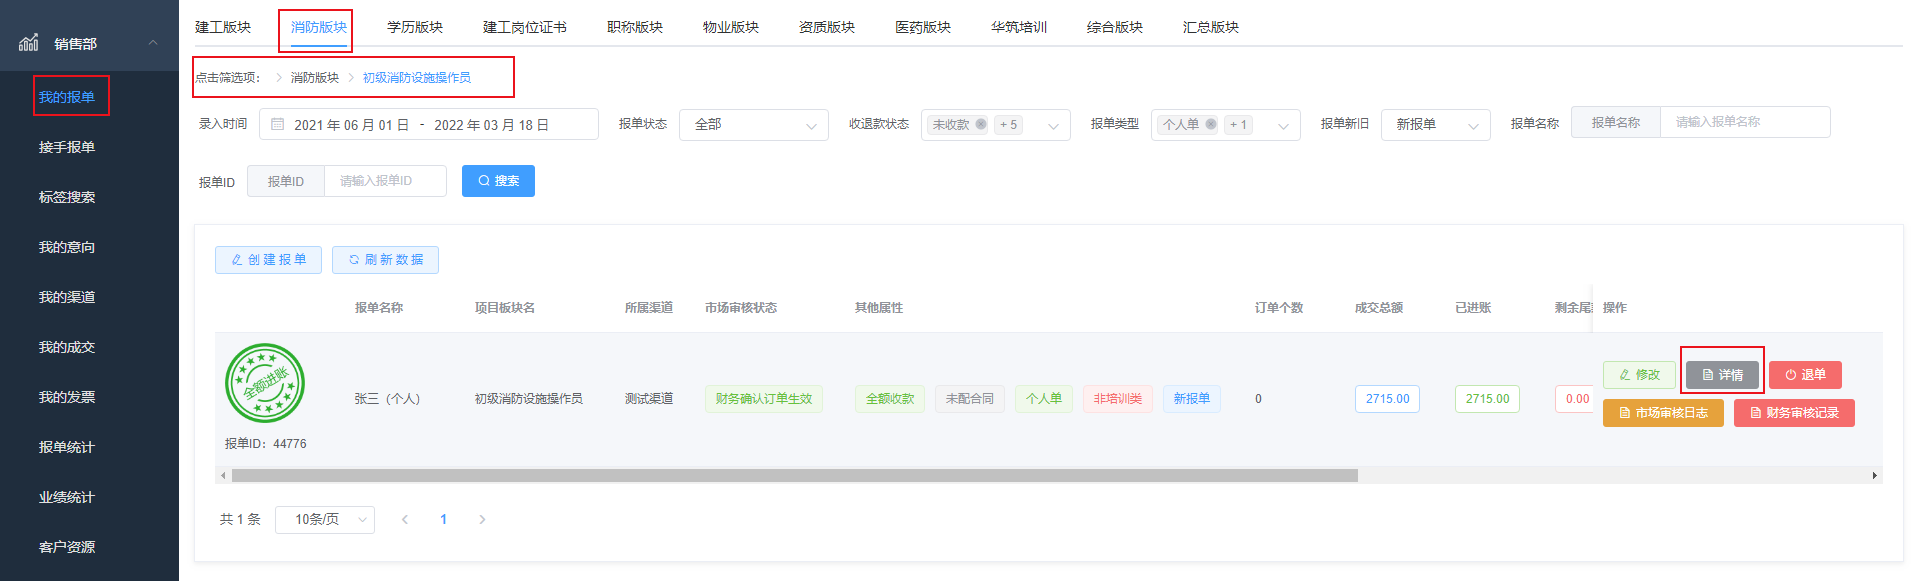
Task: Collapse the 销售部 sidebar menu
Action: coord(153,43)
